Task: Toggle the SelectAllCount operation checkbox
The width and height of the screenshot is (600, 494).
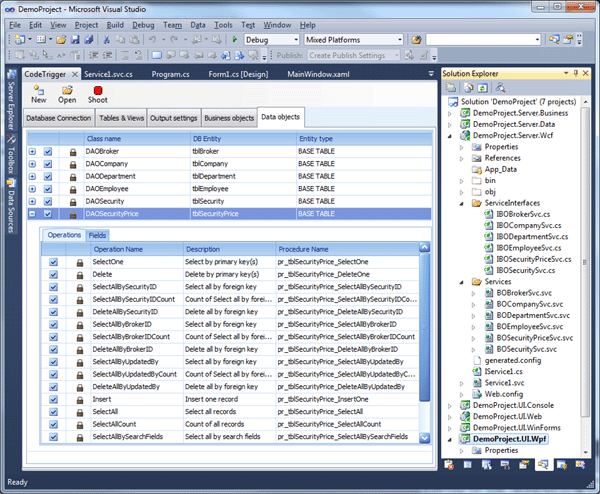Action: tap(54, 424)
